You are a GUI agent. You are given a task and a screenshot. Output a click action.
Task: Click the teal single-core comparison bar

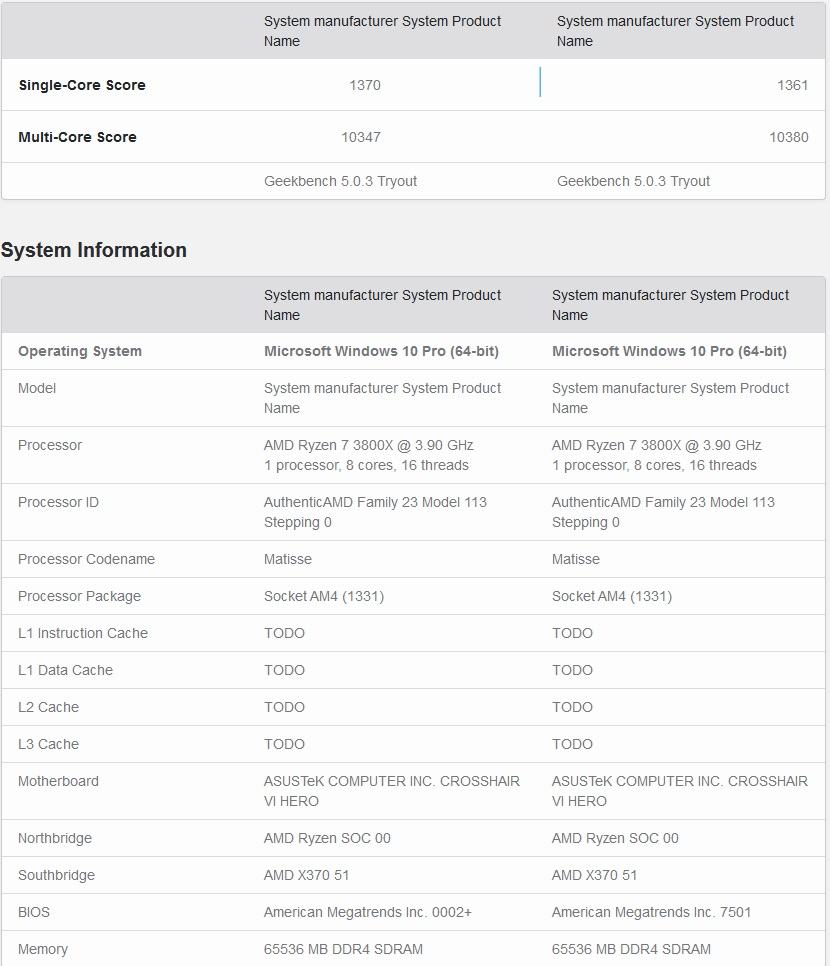(x=540, y=82)
